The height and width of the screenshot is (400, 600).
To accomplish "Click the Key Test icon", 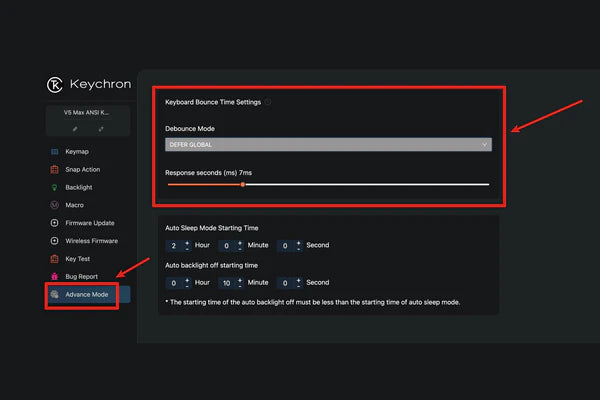I will click(55, 259).
